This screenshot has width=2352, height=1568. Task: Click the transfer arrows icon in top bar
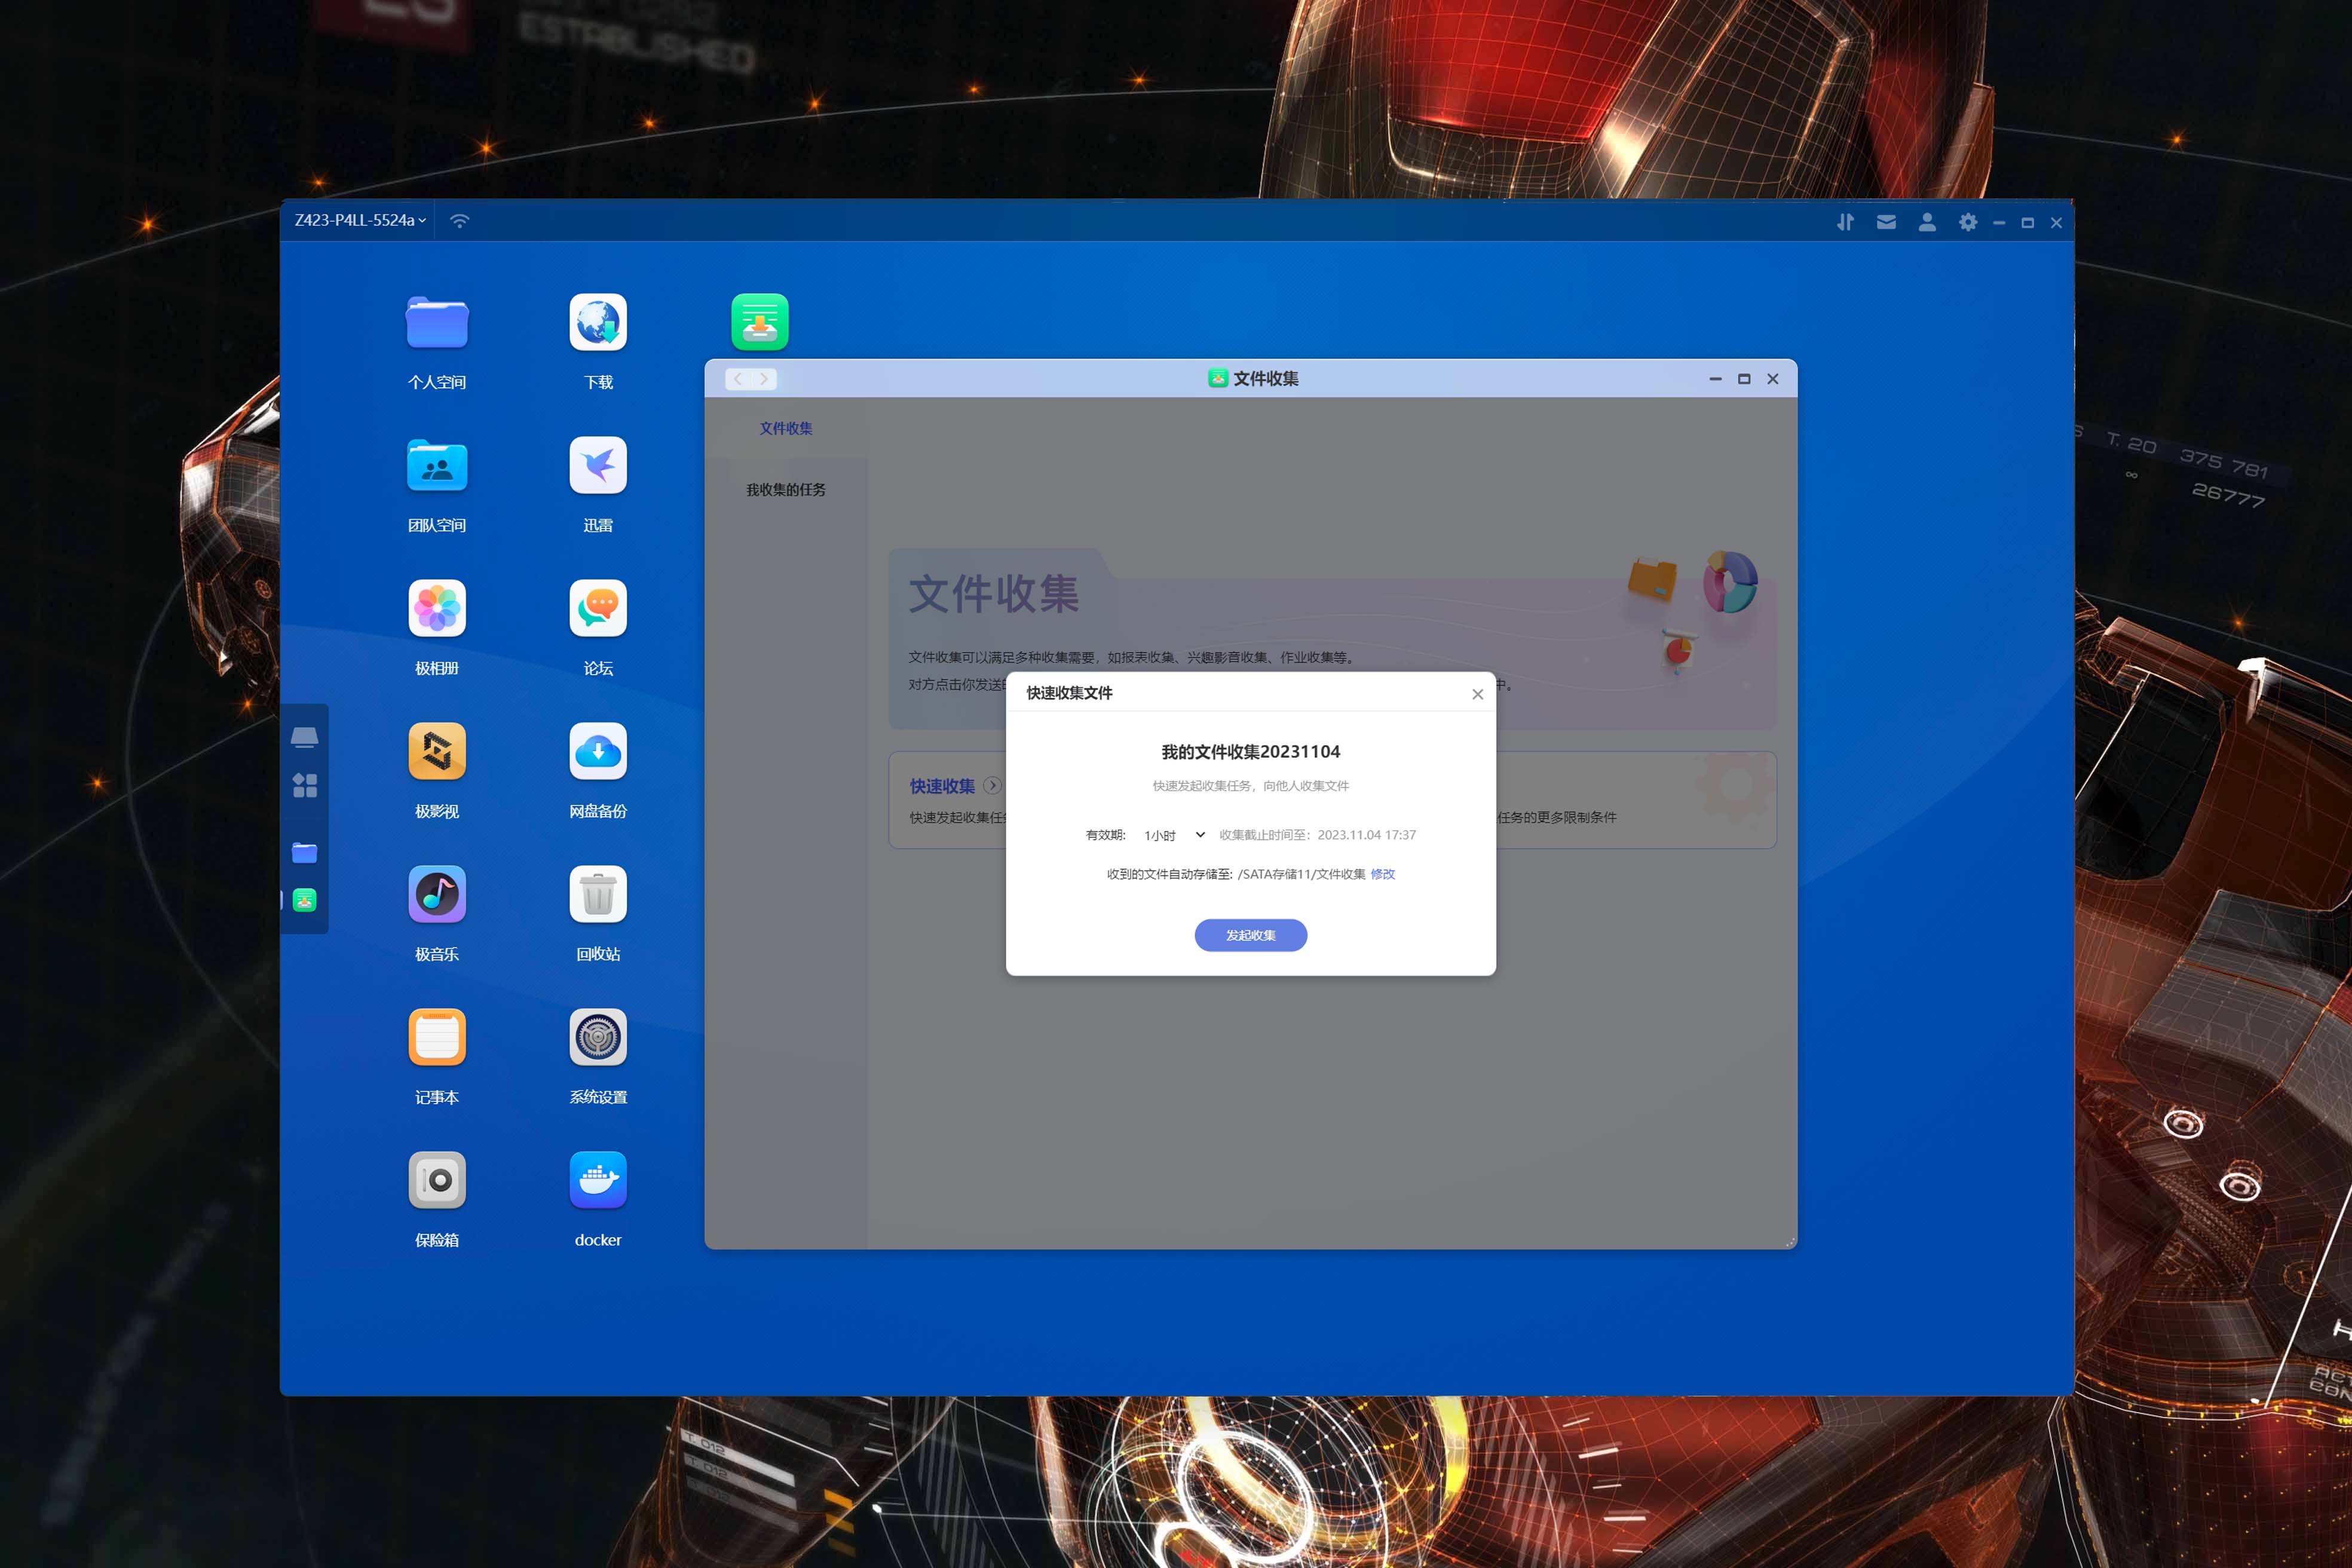(1845, 222)
